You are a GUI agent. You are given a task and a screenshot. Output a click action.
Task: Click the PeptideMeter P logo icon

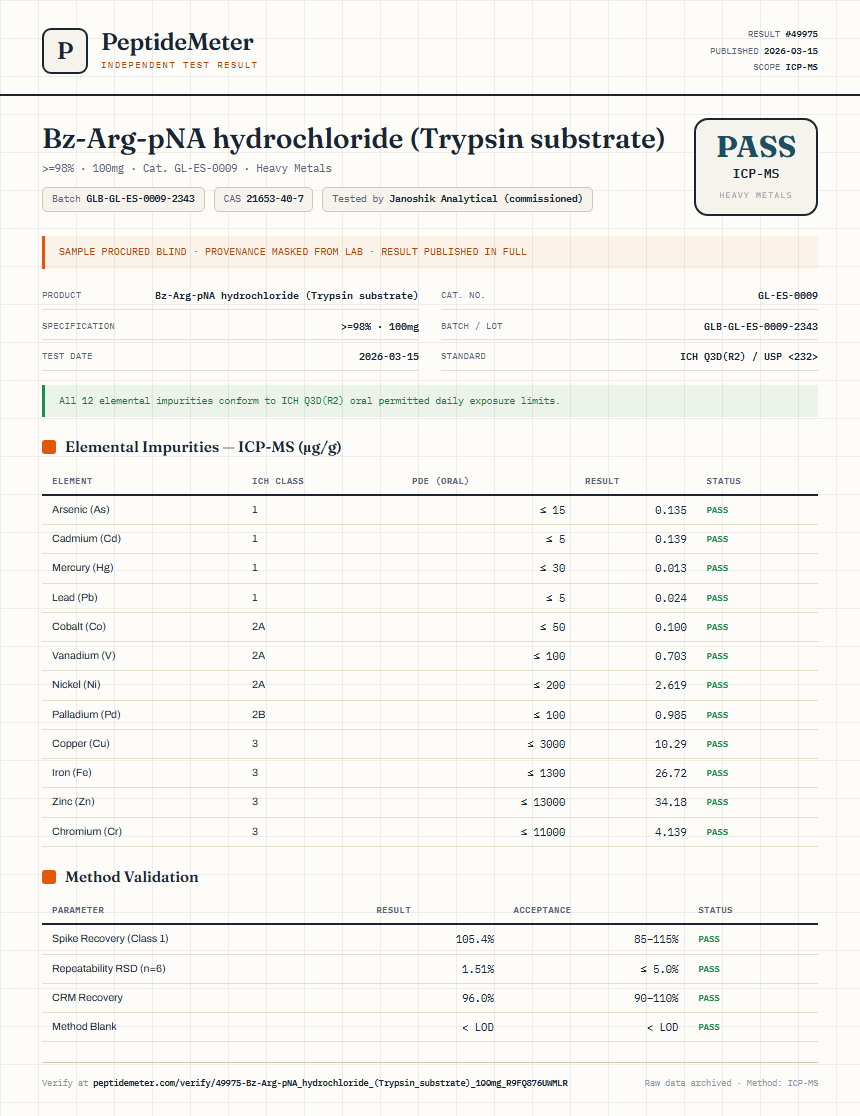(65, 51)
